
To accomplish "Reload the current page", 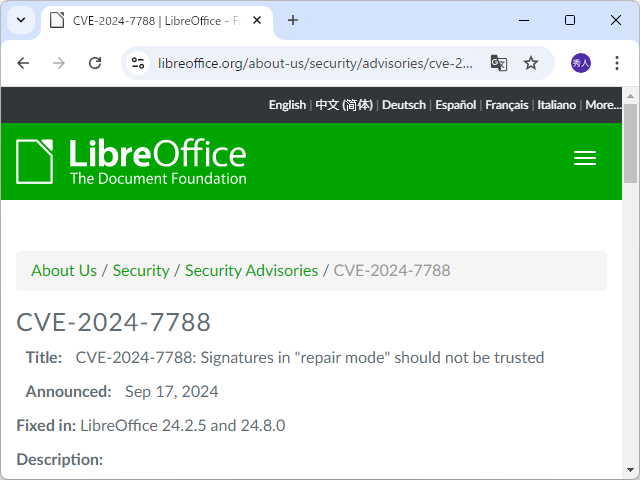I will (x=95, y=63).
